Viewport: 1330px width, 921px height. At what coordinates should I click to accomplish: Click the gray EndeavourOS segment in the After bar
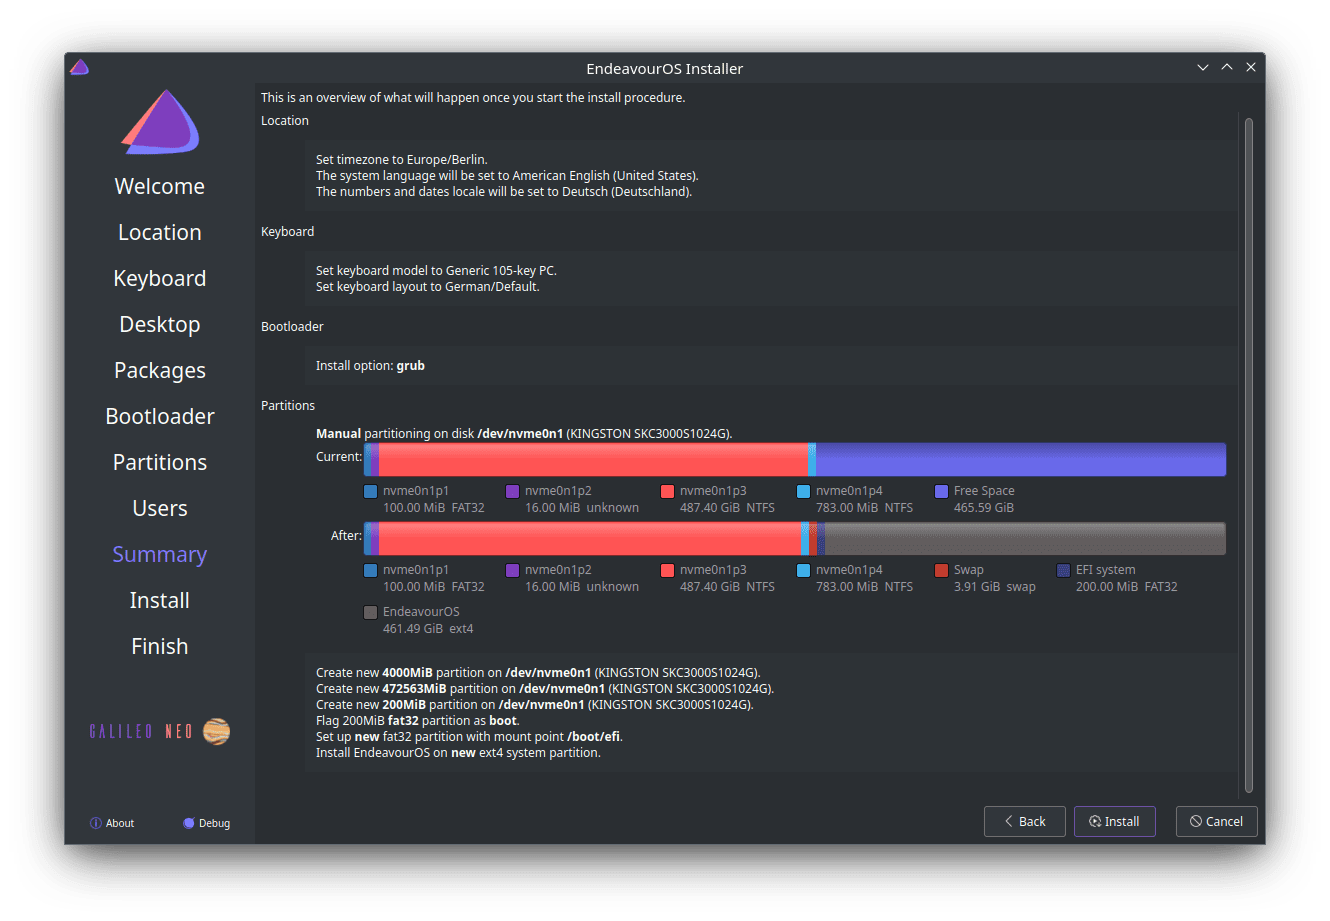click(x=1025, y=539)
